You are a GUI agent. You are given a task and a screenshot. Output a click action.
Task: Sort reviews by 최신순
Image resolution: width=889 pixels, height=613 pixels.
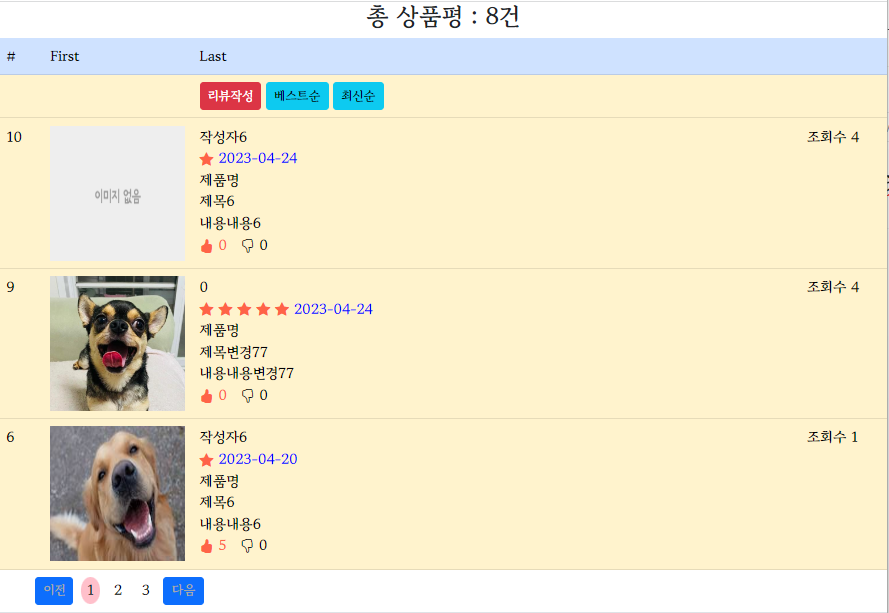click(x=358, y=96)
